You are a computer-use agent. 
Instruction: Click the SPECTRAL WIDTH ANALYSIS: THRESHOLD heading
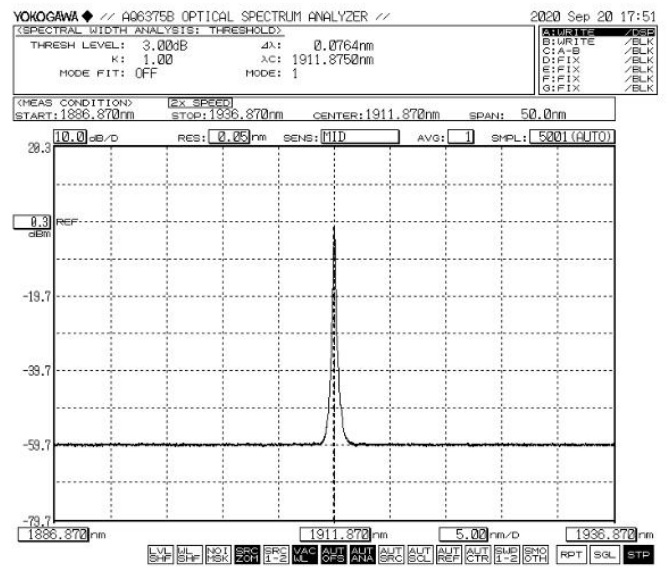[149, 31]
